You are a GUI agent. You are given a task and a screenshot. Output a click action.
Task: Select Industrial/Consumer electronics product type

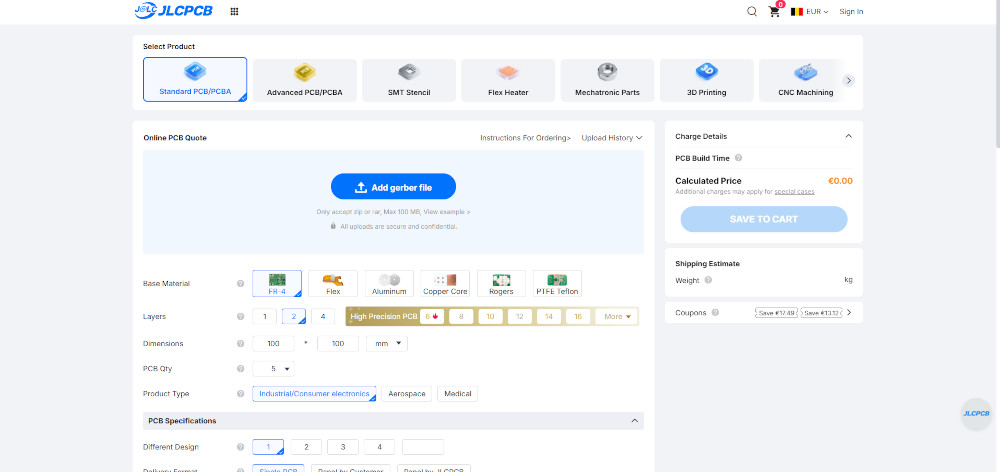coord(314,394)
